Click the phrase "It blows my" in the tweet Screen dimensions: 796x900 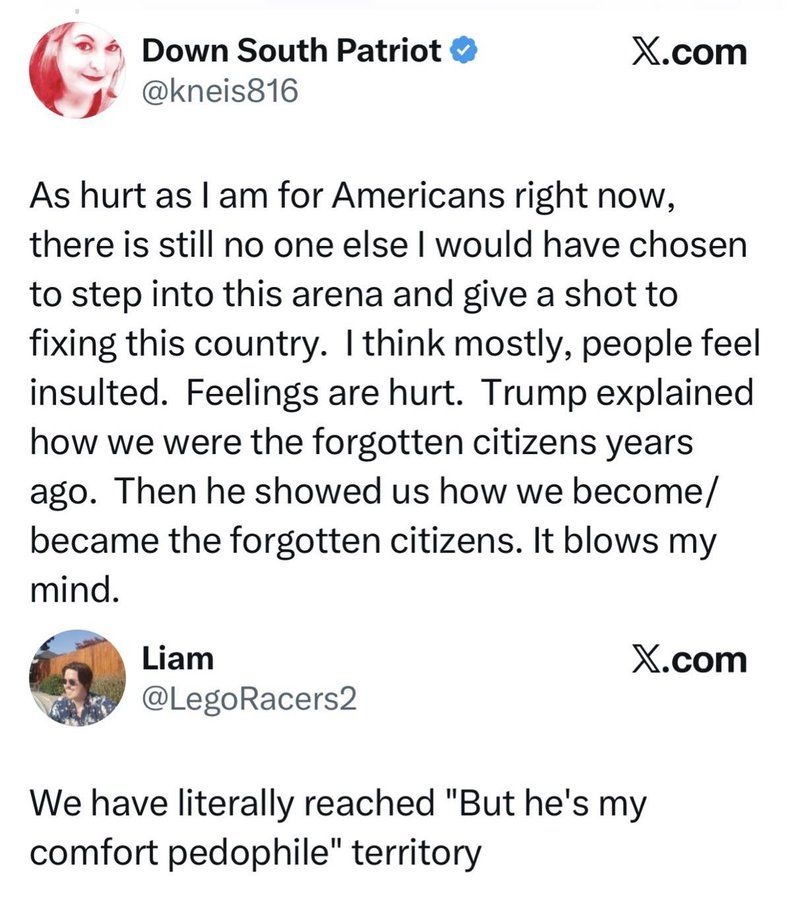[x=625, y=541]
